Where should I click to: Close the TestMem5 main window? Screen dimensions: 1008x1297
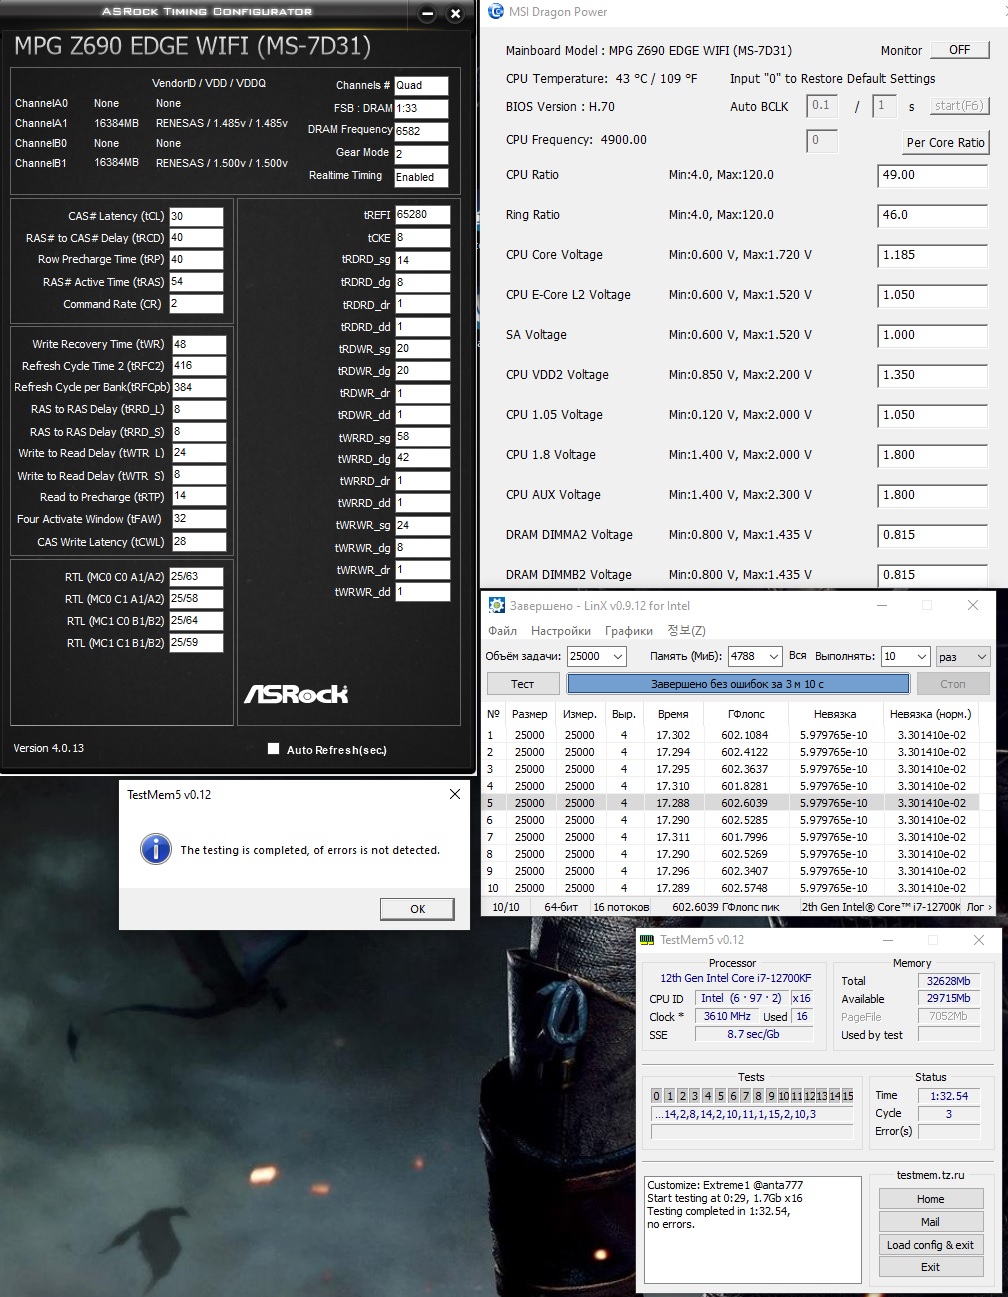tap(979, 940)
